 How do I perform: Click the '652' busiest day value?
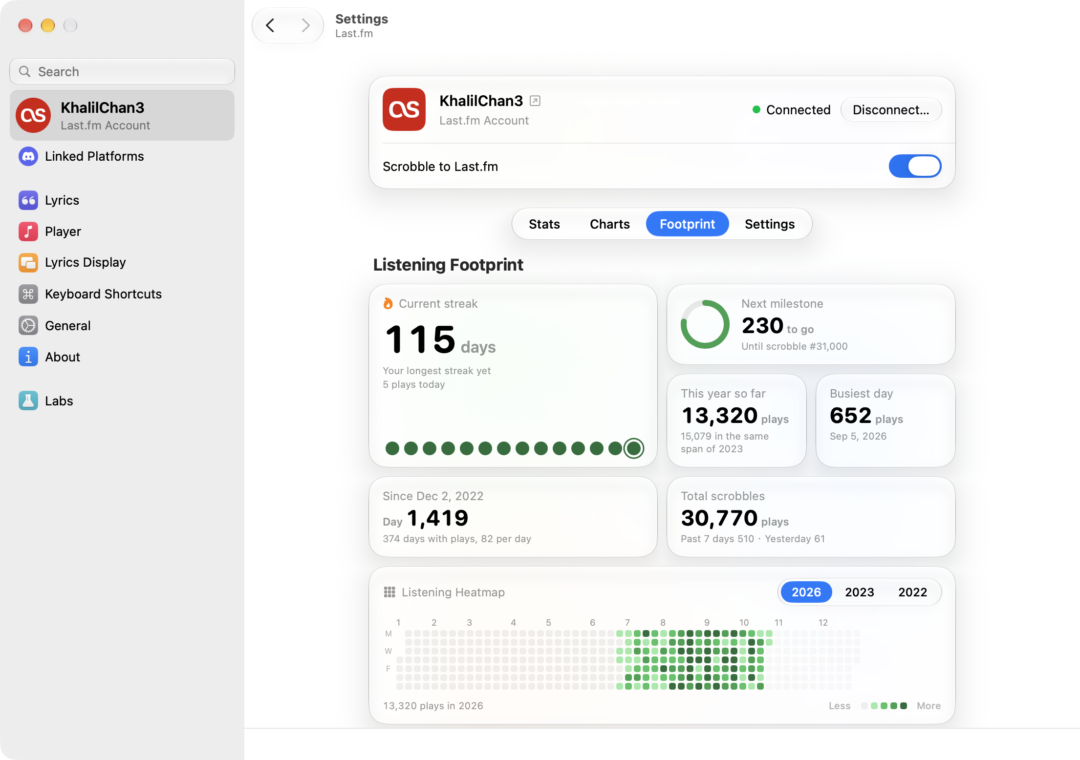coord(851,415)
